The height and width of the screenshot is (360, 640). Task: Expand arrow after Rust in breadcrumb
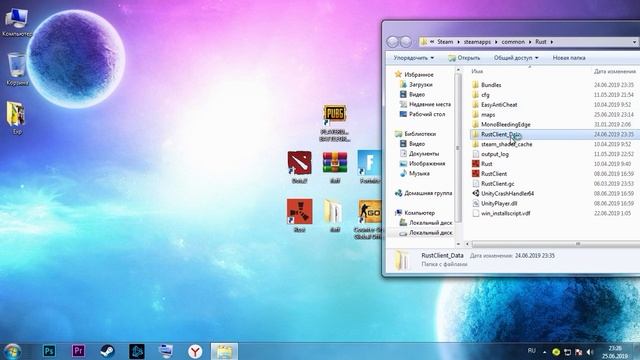click(552, 42)
